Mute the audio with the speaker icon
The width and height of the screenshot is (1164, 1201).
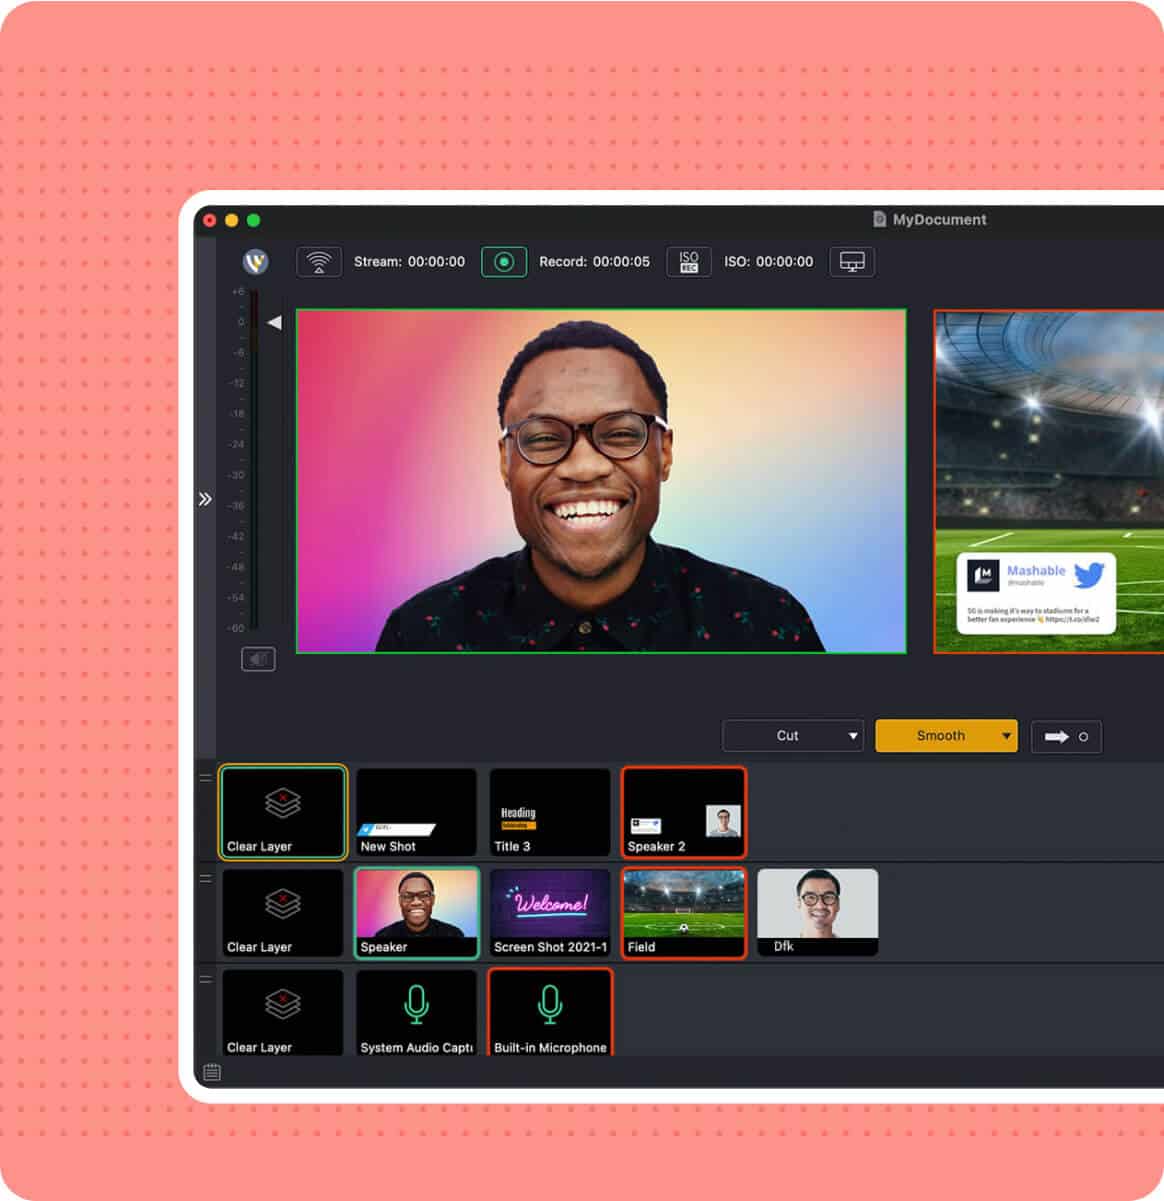257,658
